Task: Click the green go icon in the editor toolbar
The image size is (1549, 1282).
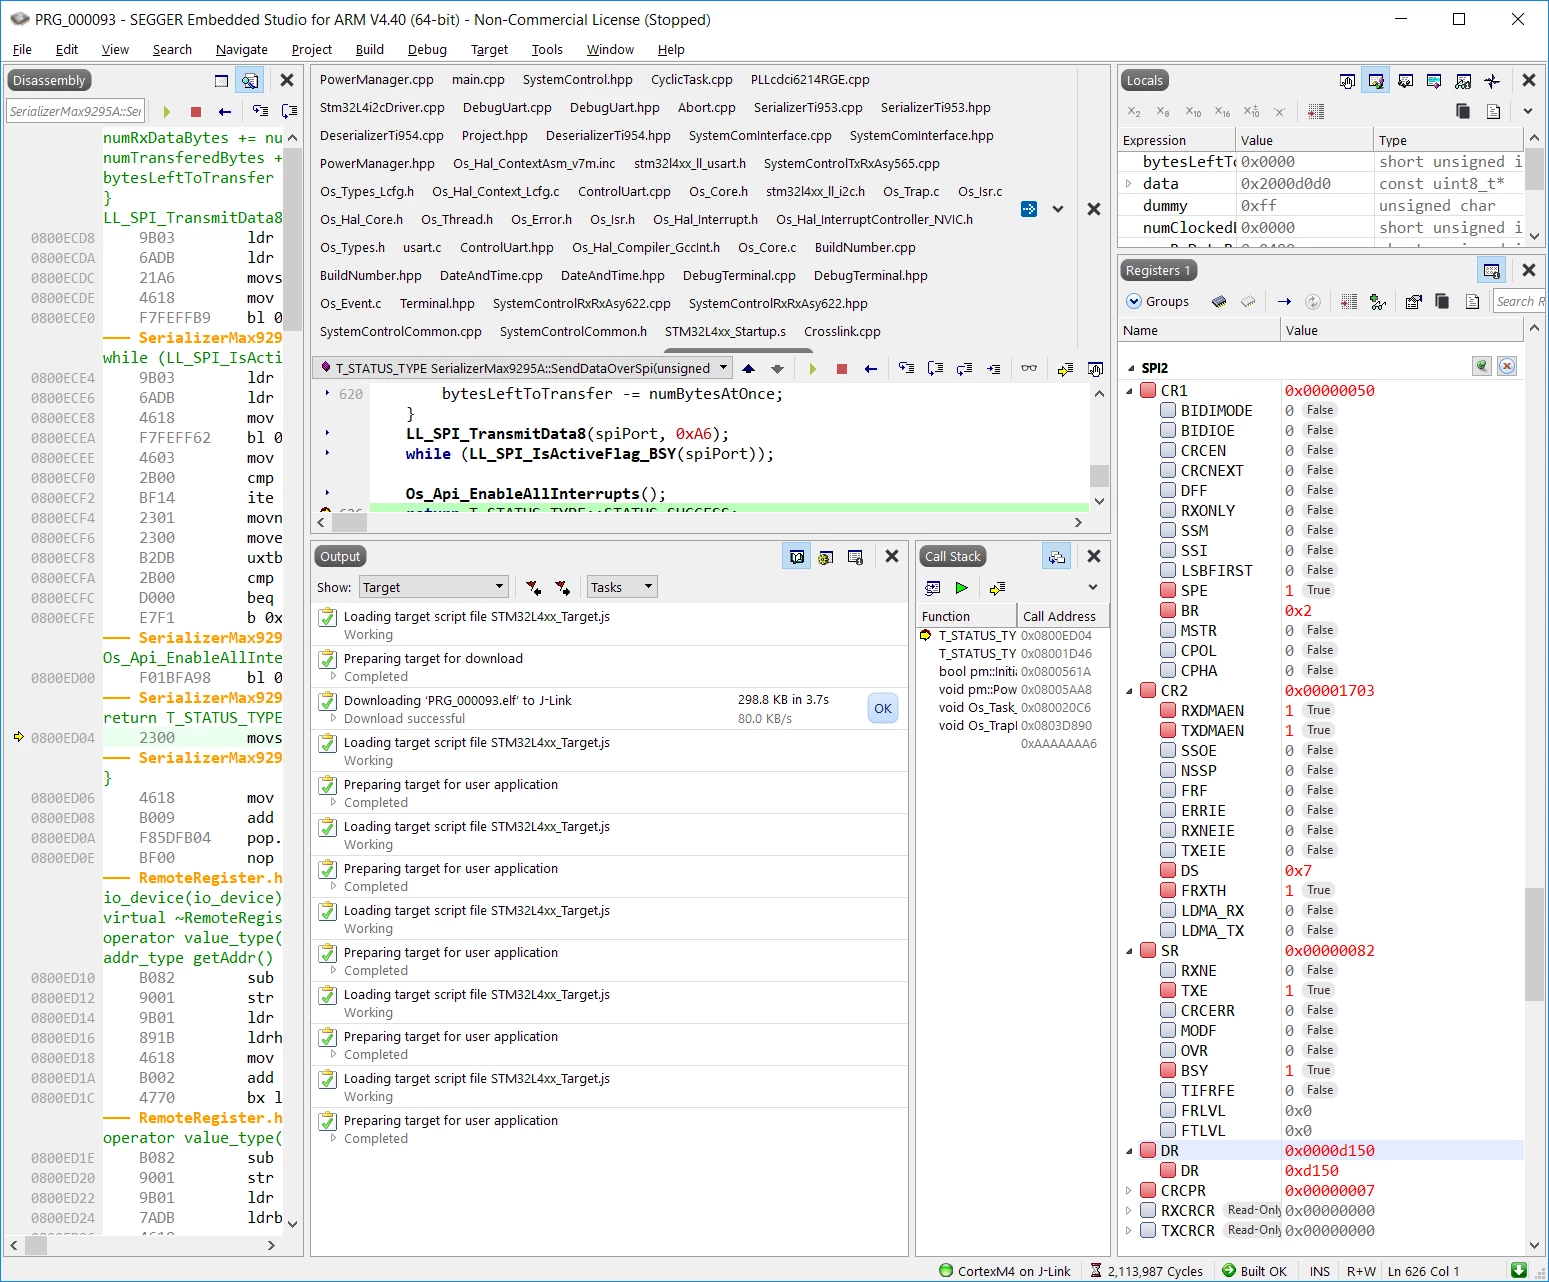Action: tap(812, 369)
